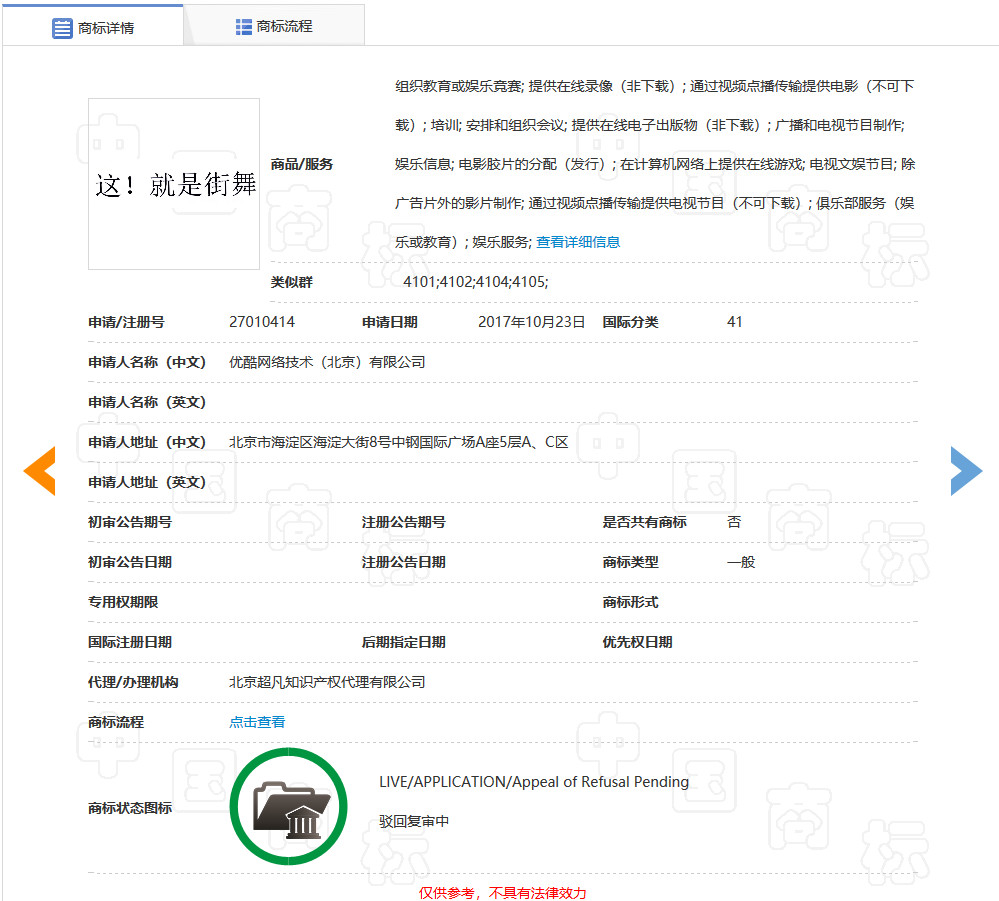Image resolution: width=999 pixels, height=901 pixels.
Task: Open the 查看详细信息 link
Action: [578, 242]
